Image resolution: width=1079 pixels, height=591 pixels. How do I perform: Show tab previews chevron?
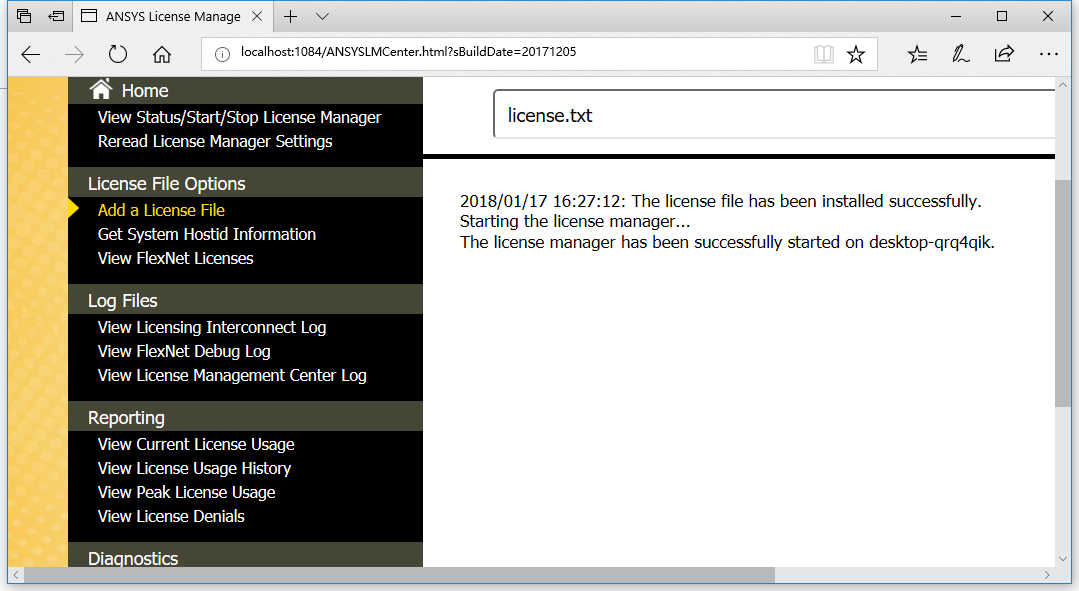pos(322,17)
